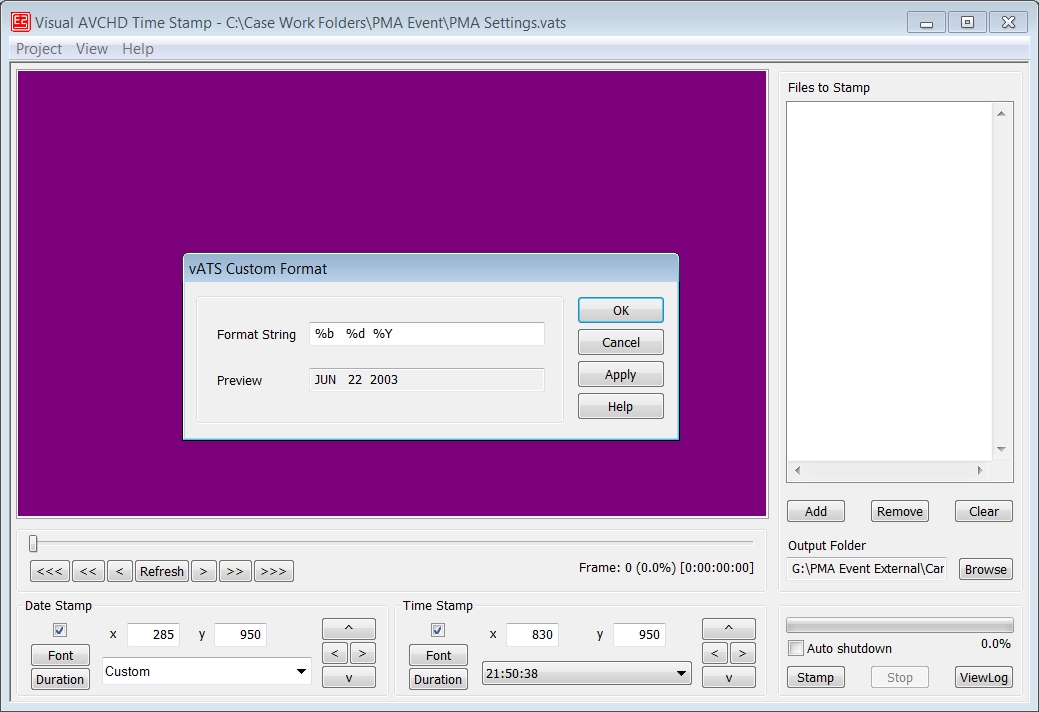
Task: Start stamping with the Stamp button
Action: (x=816, y=678)
